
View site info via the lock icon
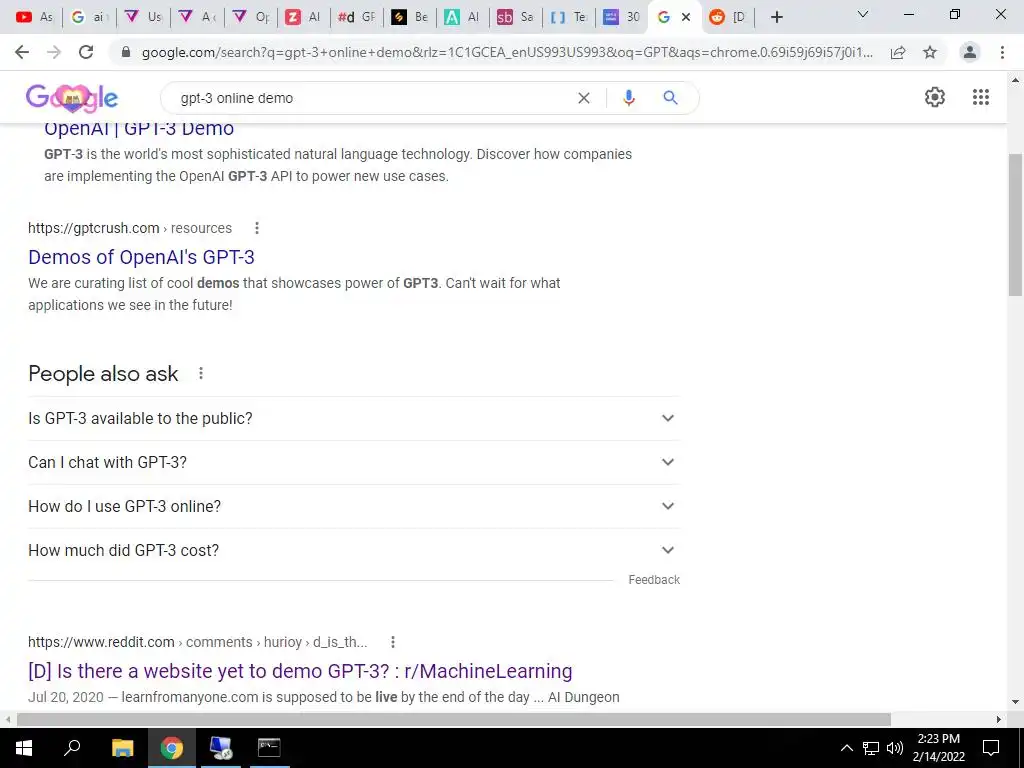pos(127,52)
